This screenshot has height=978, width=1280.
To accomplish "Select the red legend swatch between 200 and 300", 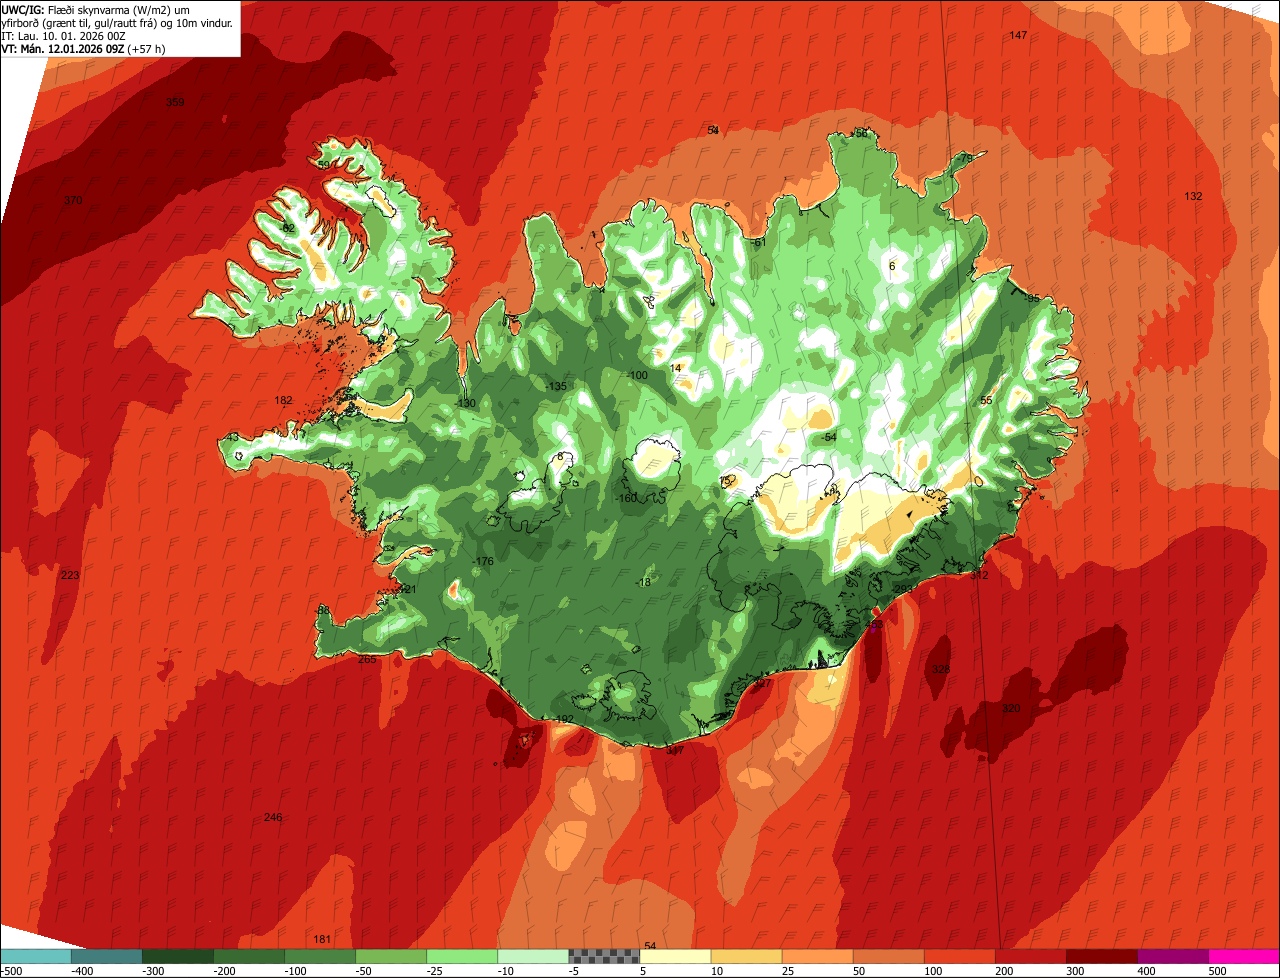I will point(1031,956).
